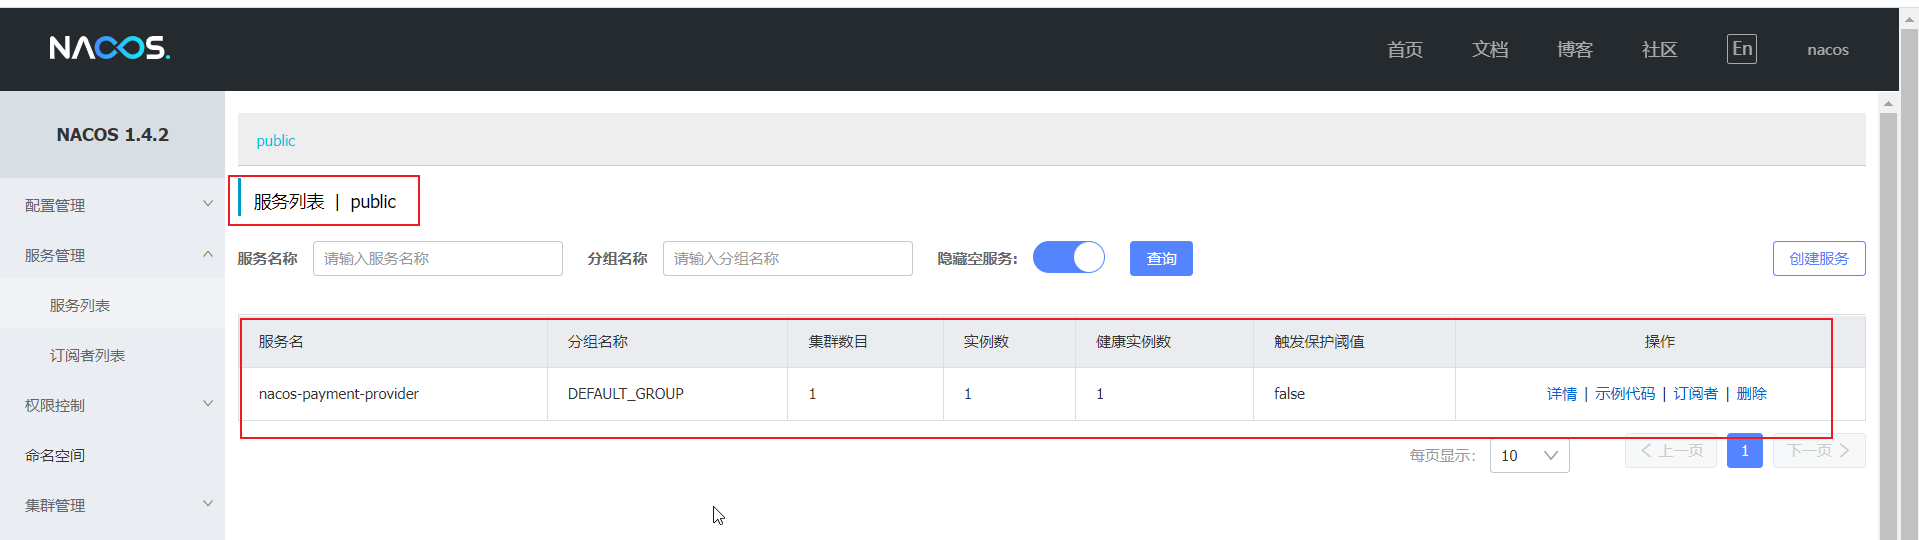Image resolution: width=1919 pixels, height=540 pixels.
Task: Click 删除 for nacos-payment-provider
Action: click(1752, 394)
